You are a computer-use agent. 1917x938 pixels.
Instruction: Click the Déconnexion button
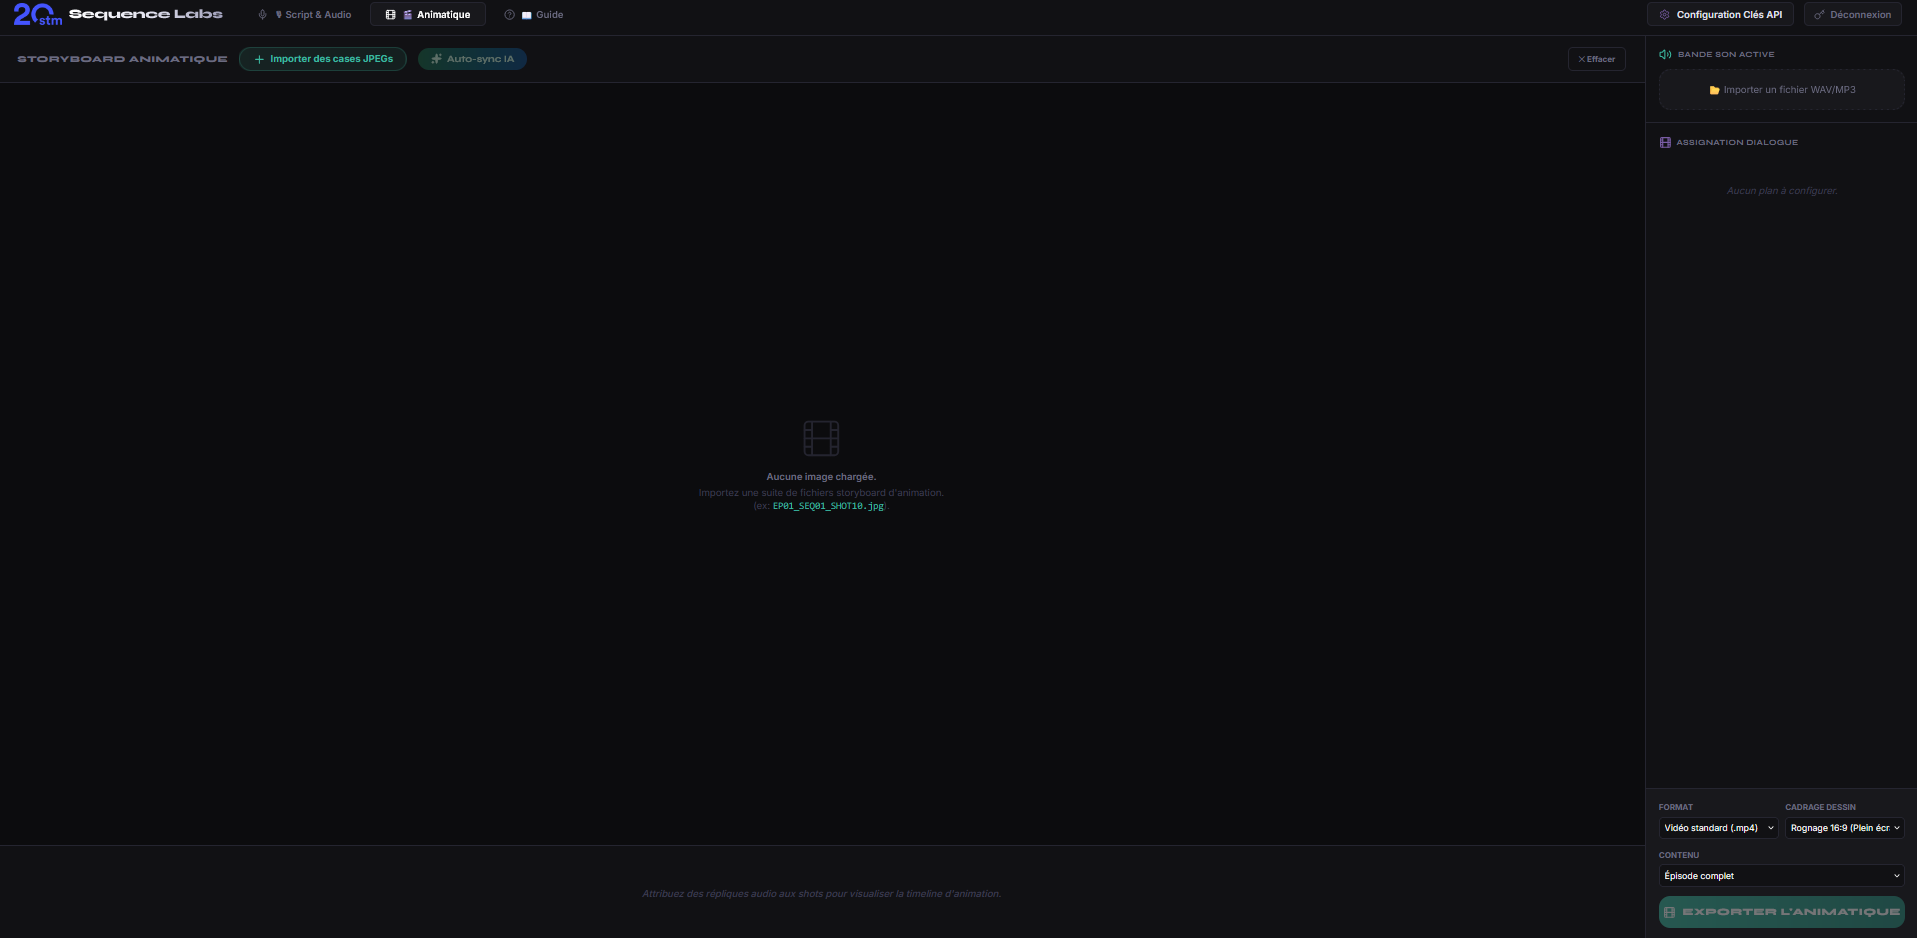1853,15
